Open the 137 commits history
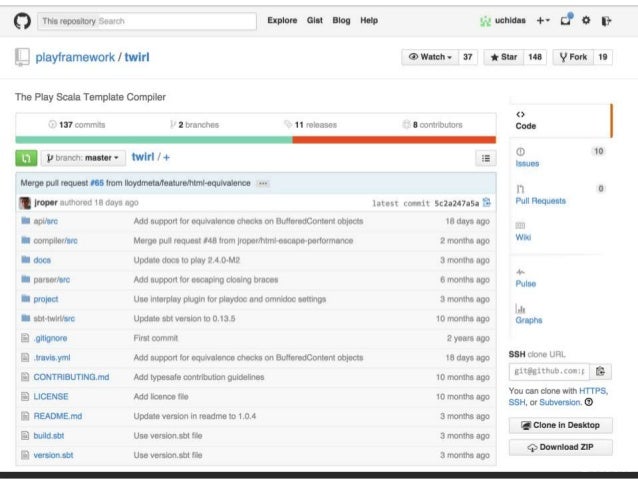 (x=77, y=125)
